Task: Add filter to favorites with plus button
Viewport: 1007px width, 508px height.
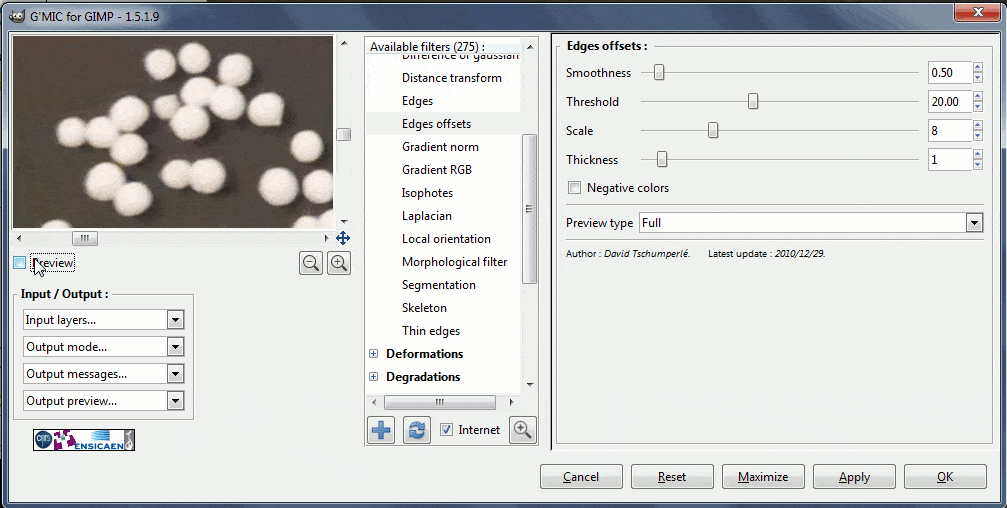Action: [x=381, y=430]
